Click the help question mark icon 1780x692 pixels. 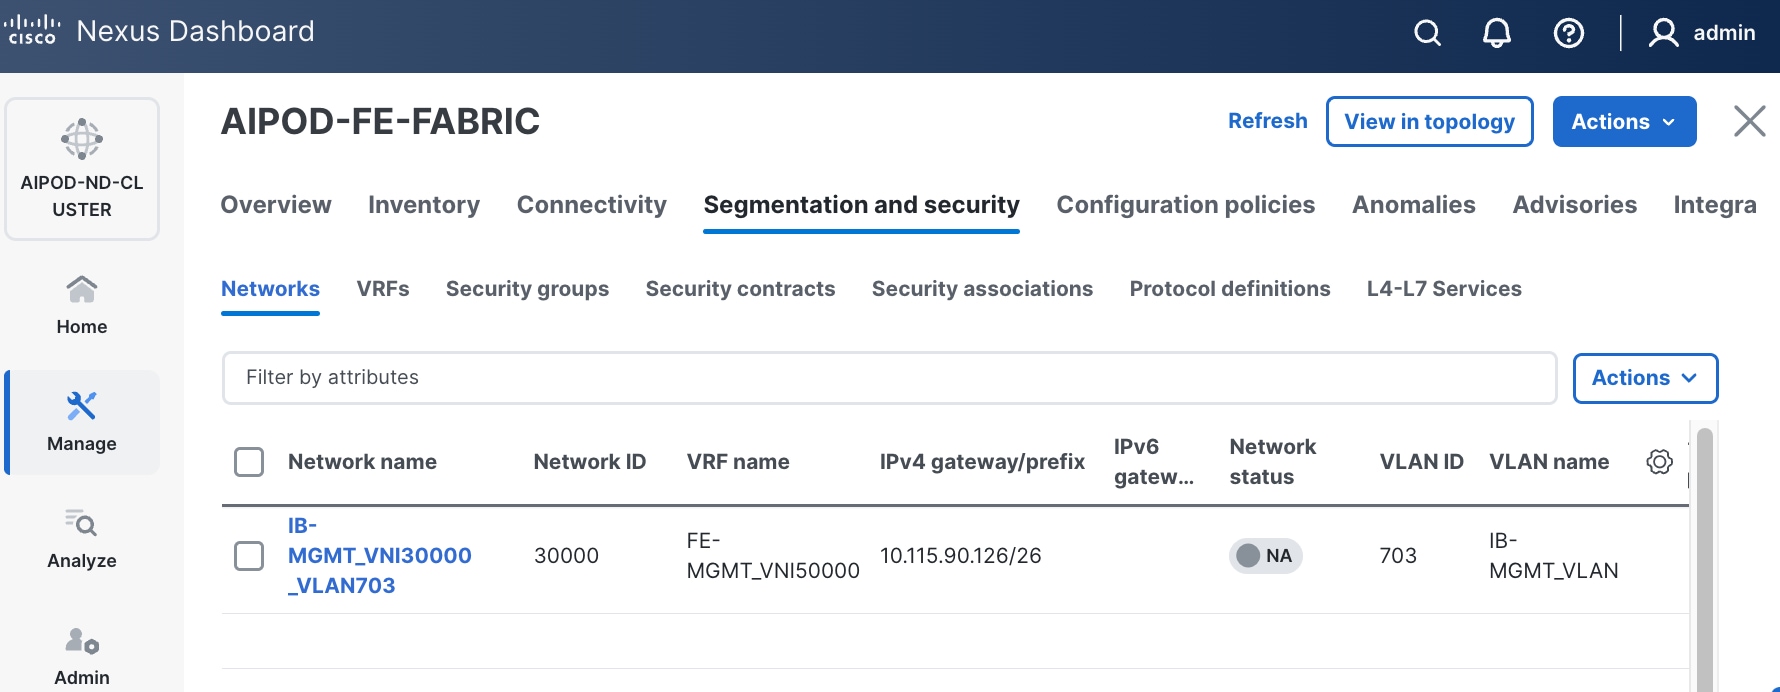(x=1568, y=34)
